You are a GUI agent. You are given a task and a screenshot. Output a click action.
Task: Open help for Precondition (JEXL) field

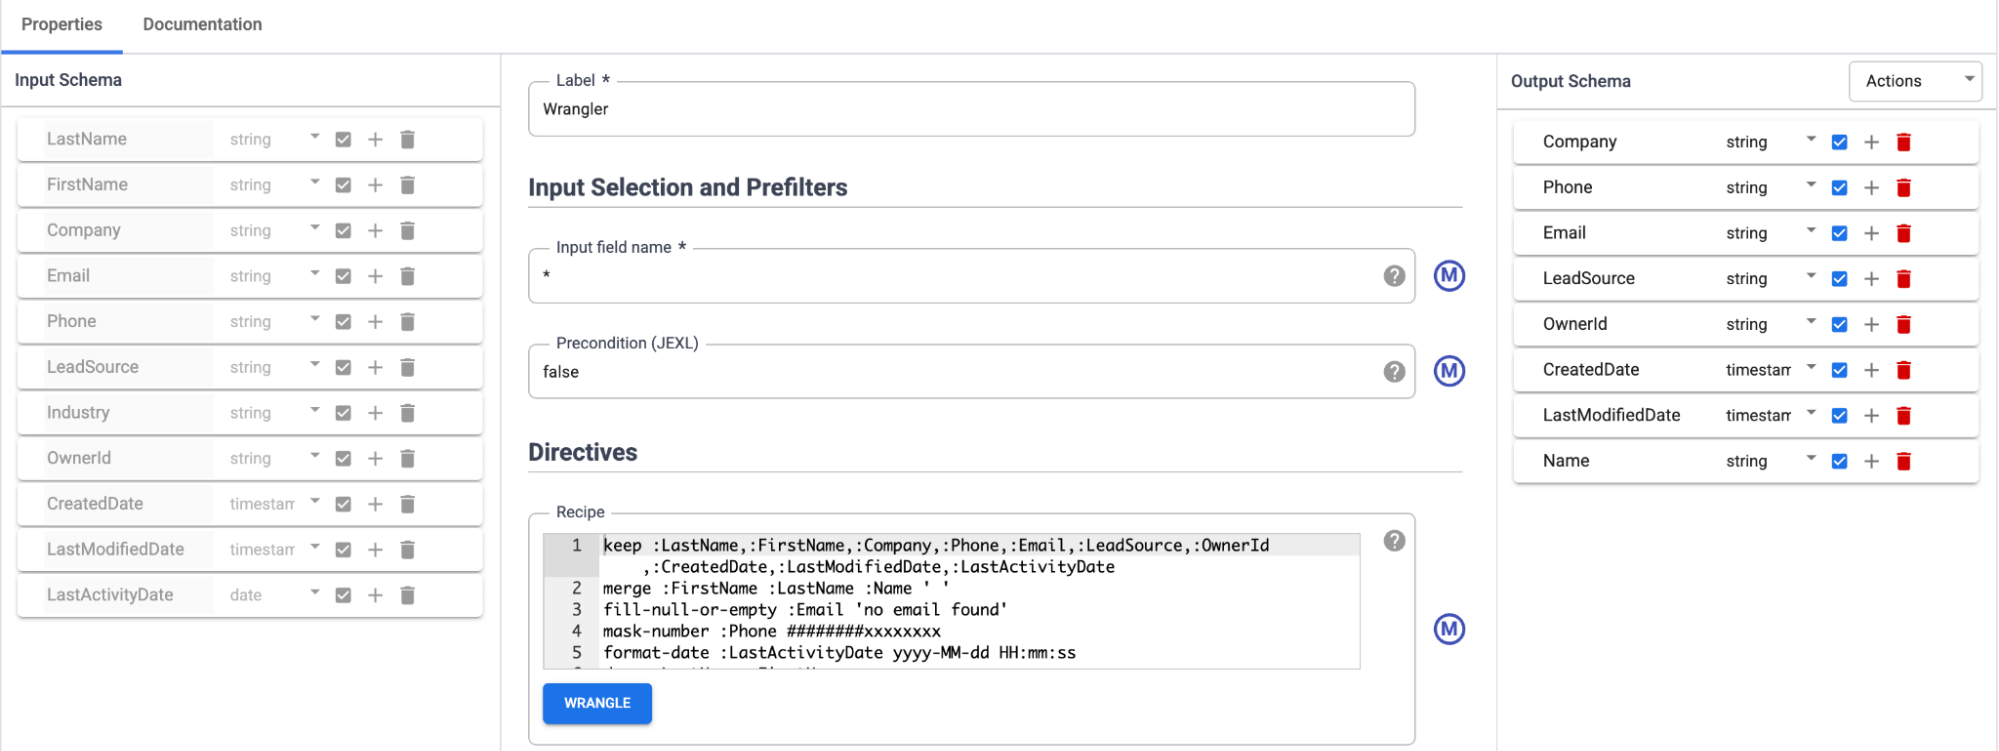[x=1394, y=372]
